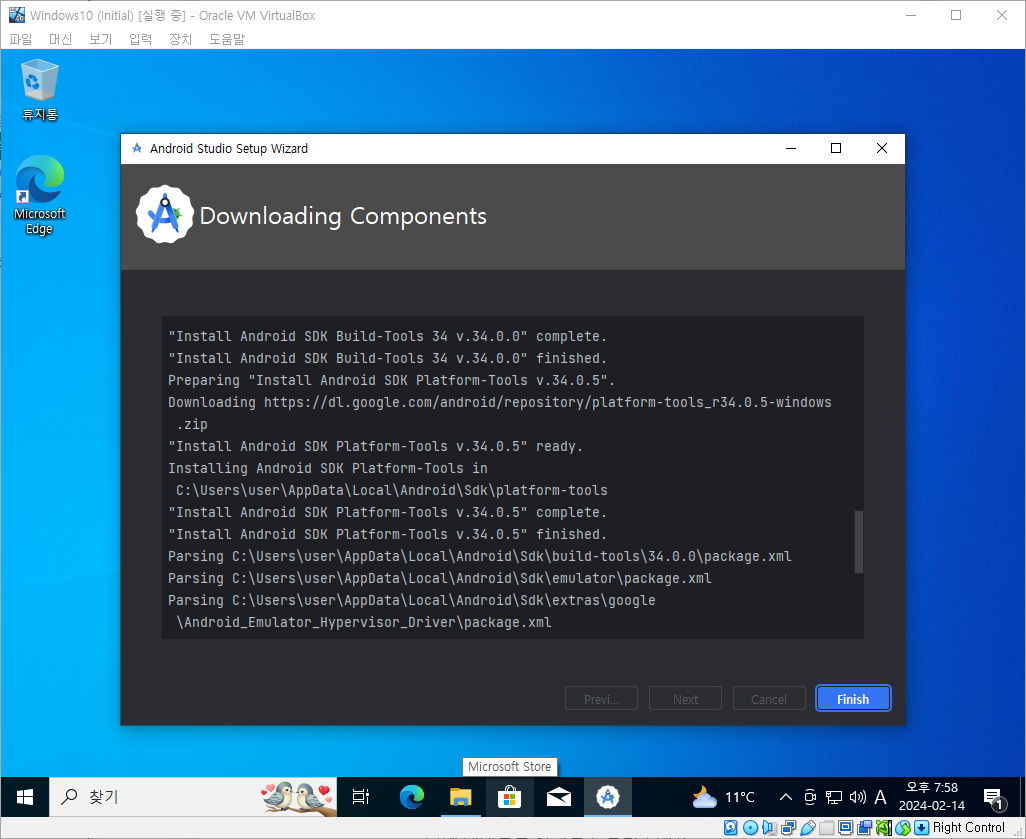Open the network tray icon
1026x839 pixels.
tap(834, 796)
